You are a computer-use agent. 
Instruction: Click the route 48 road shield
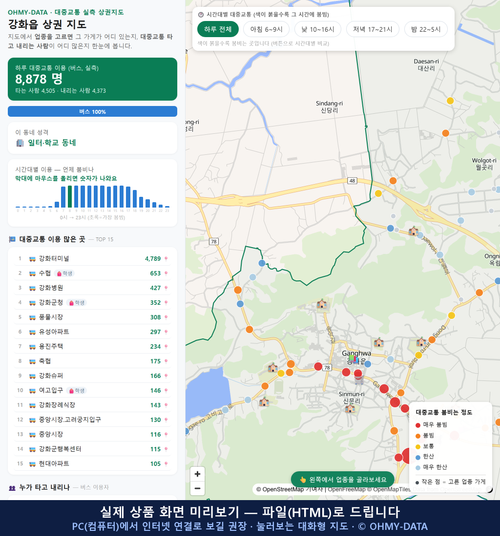[x=352, y=181]
